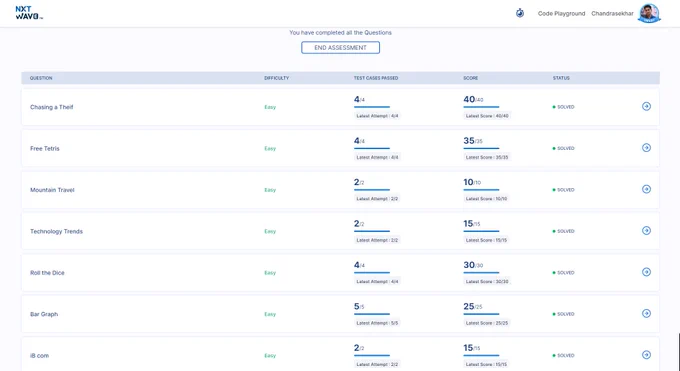The image size is (680, 371).
Task: Click the END ASSESSMENT button
Action: tap(340, 48)
